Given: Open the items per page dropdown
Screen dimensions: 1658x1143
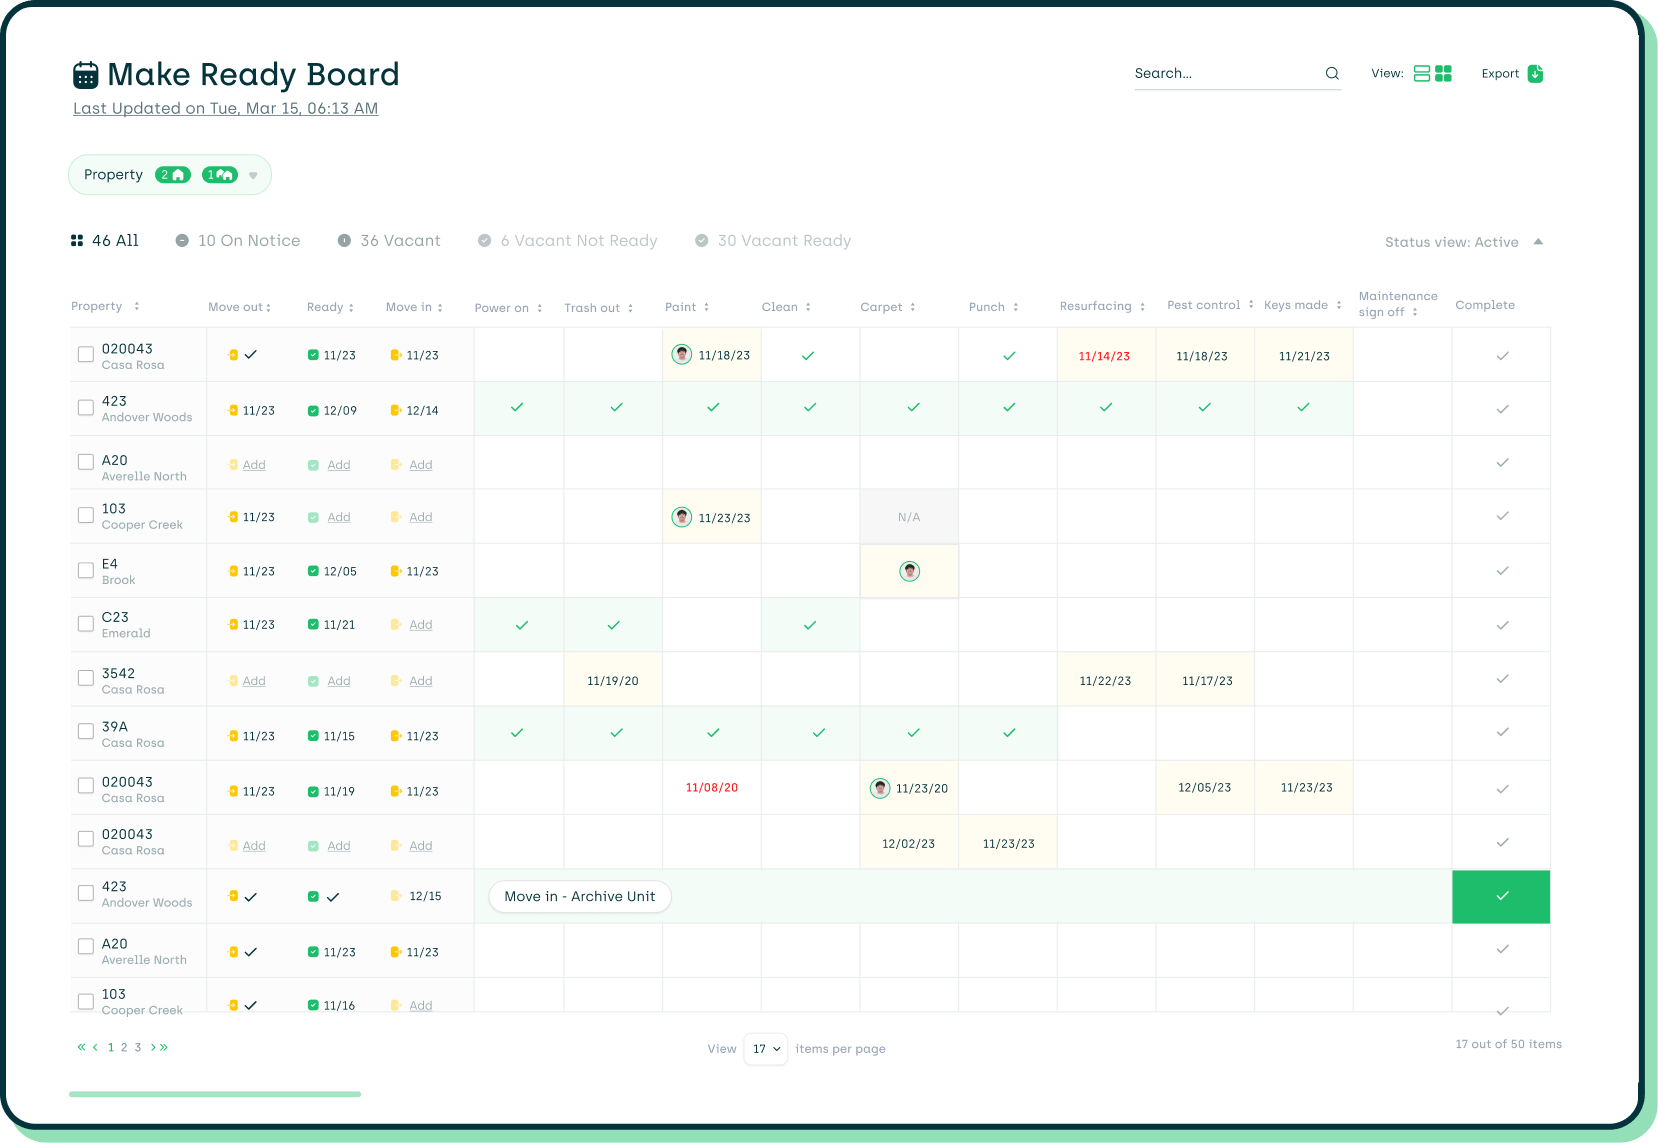Looking at the screenshot, I should tap(766, 1049).
